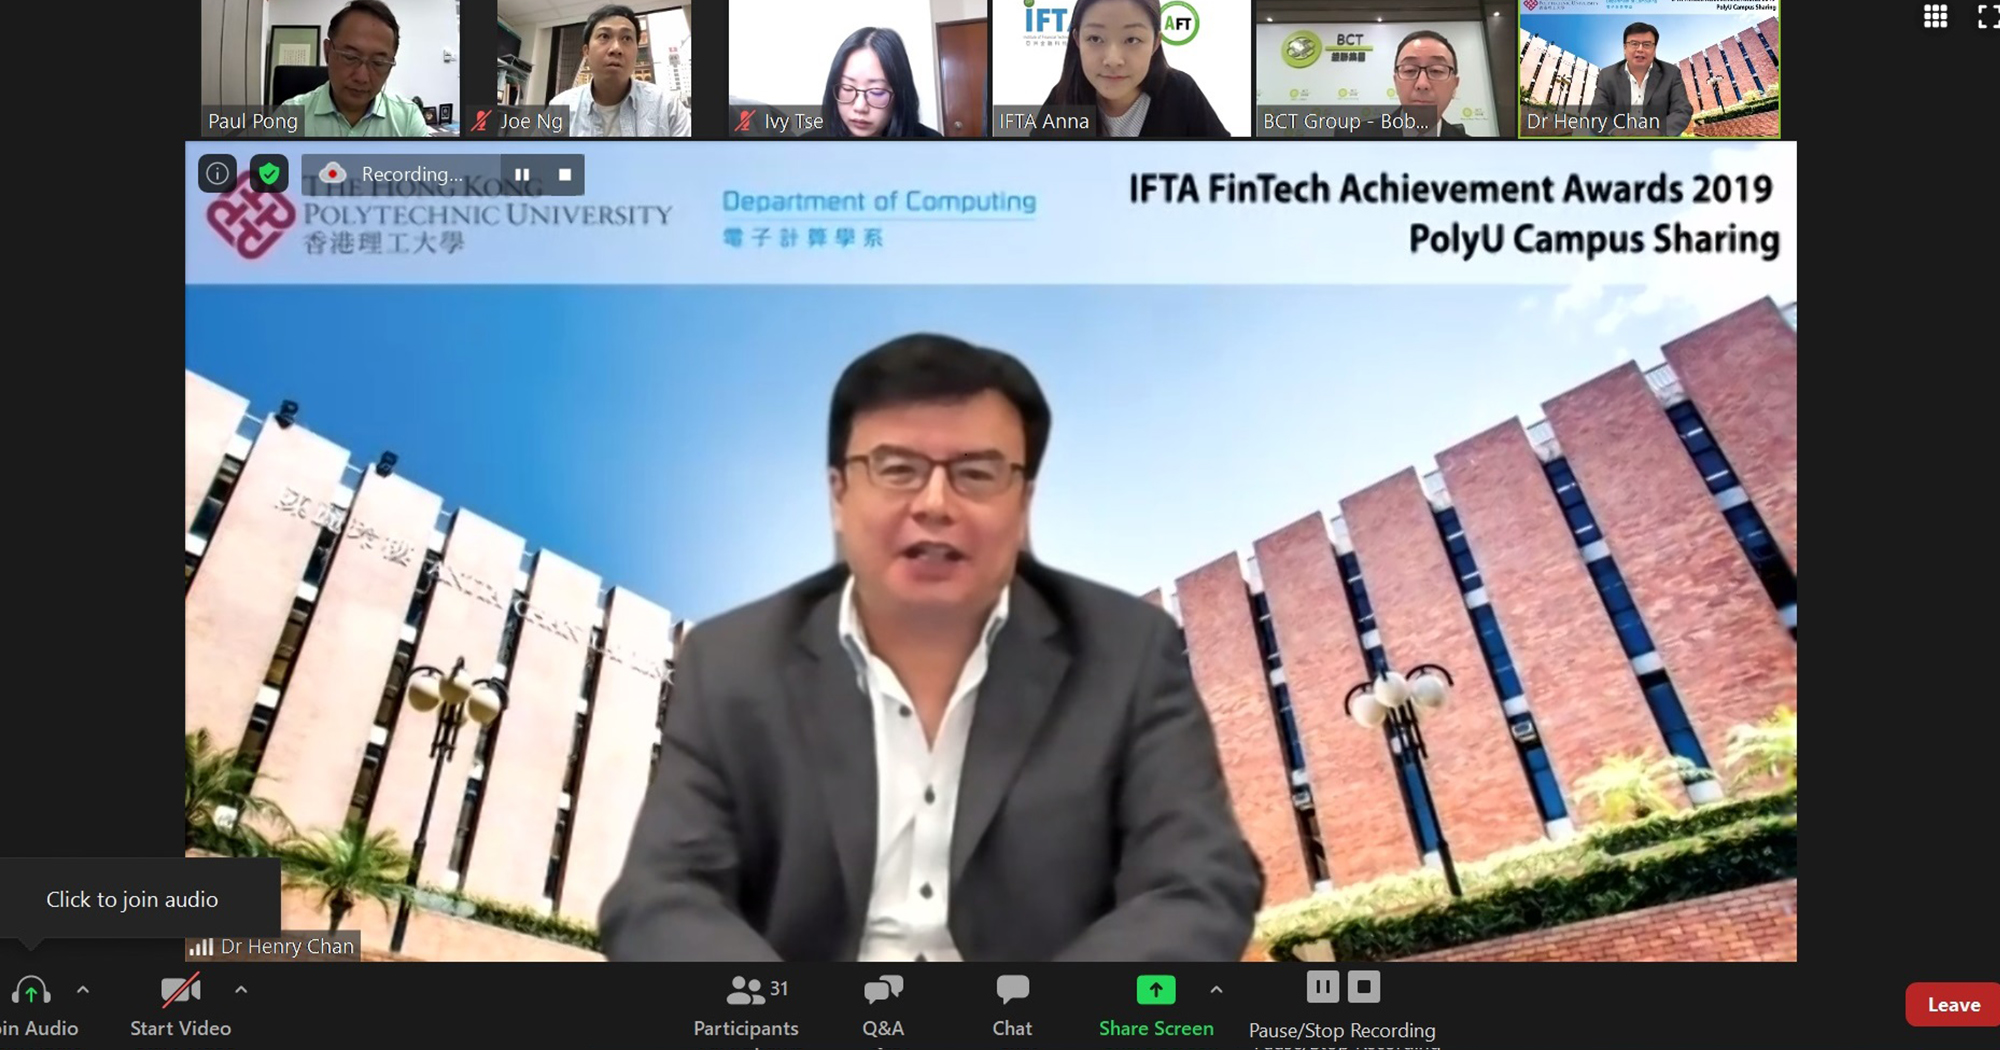This screenshot has width=2000, height=1050.
Task: Join audio with headphone icon
Action: [x=31, y=992]
